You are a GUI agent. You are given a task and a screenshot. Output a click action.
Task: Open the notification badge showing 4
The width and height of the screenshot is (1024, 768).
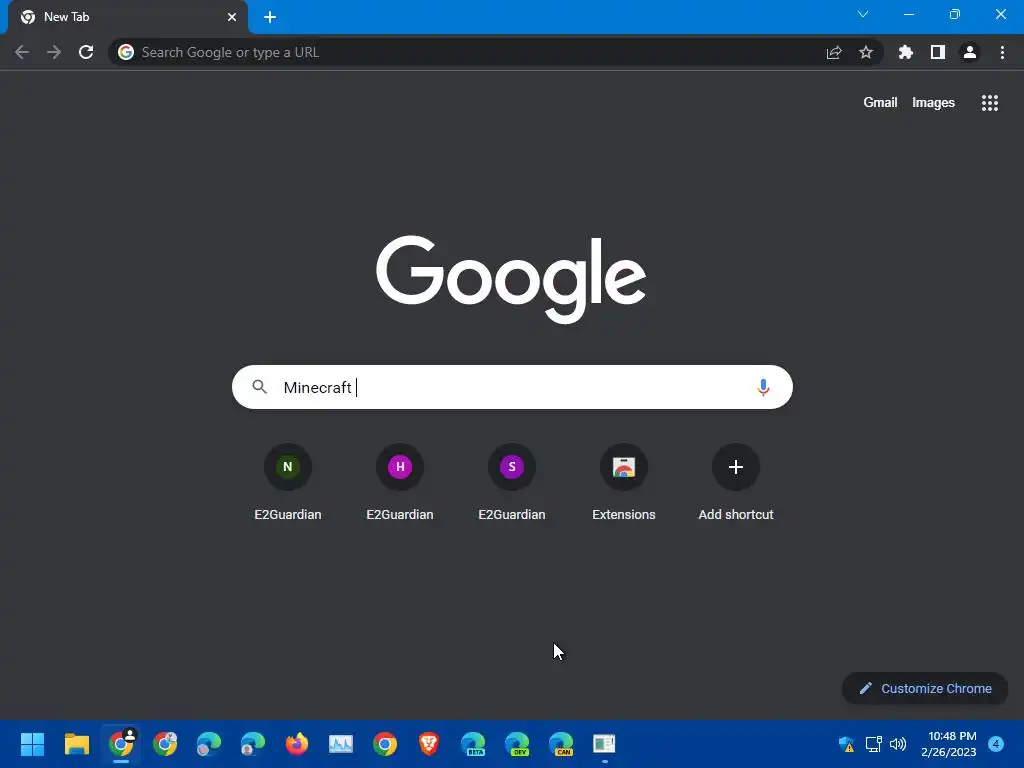tap(996, 744)
